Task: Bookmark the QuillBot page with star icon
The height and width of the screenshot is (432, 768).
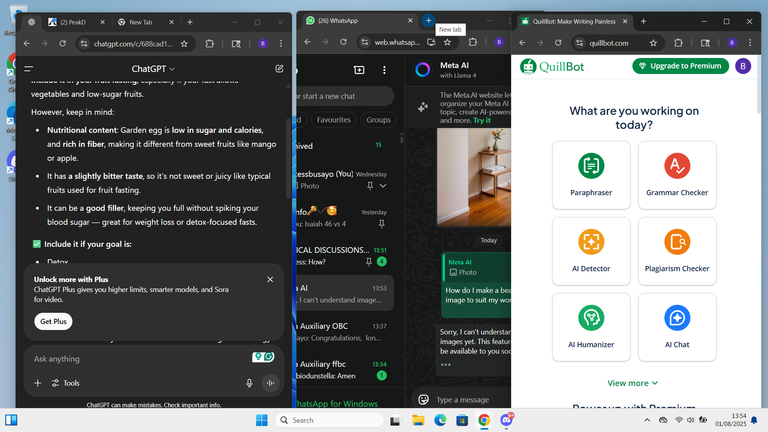Action: coord(653,43)
